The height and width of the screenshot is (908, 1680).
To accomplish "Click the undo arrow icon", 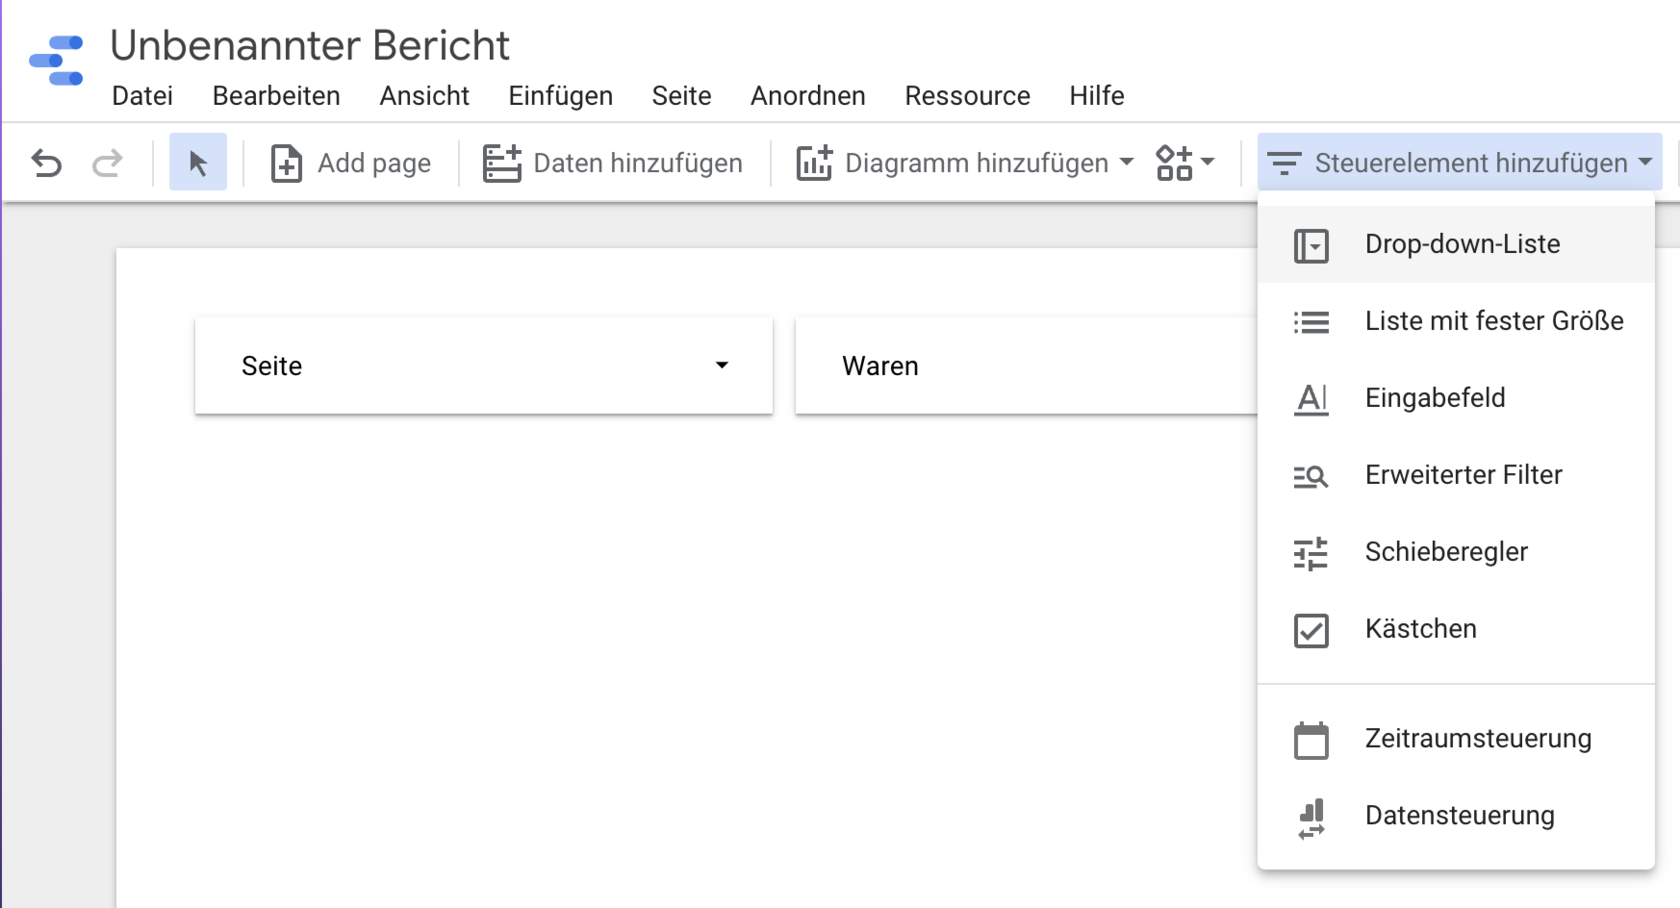I will pyautogui.click(x=46, y=162).
